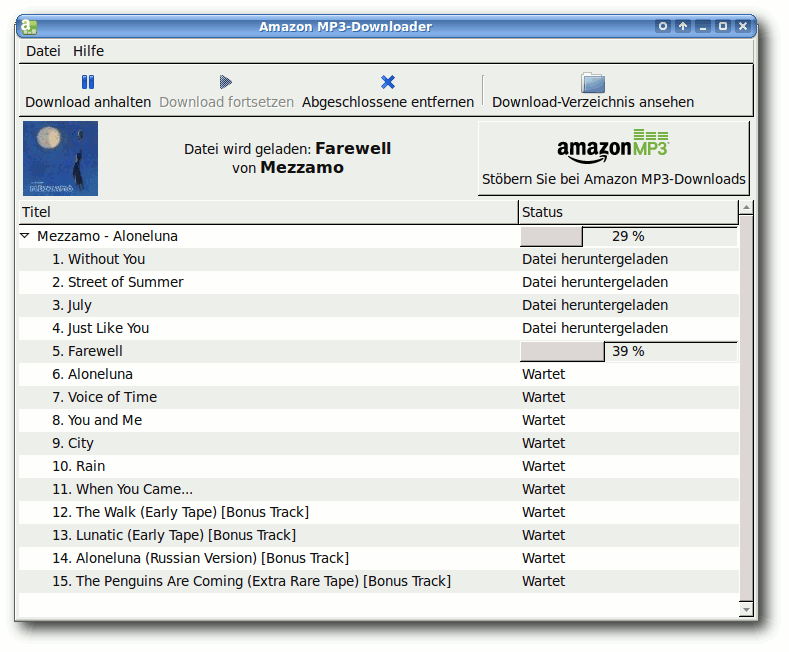
Task: Click the vertical scrollbar track
Action: point(746,408)
